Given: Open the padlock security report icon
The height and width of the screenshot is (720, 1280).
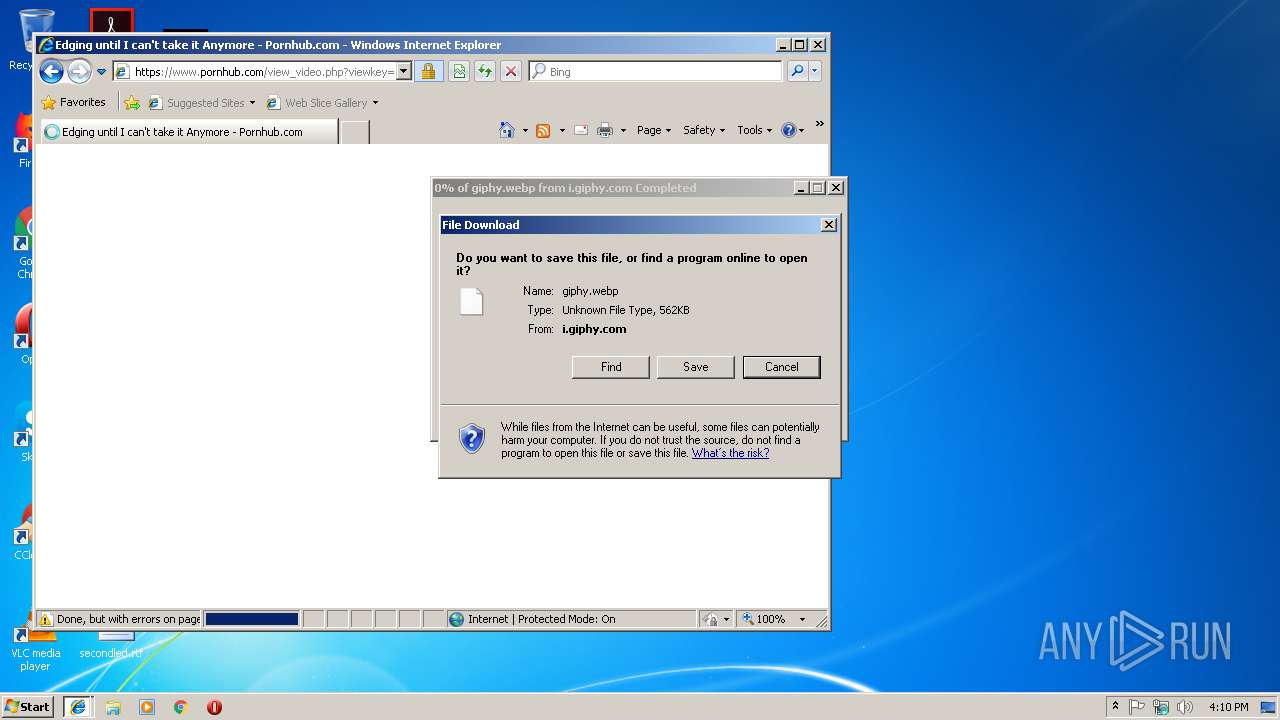Looking at the screenshot, I should [x=428, y=71].
